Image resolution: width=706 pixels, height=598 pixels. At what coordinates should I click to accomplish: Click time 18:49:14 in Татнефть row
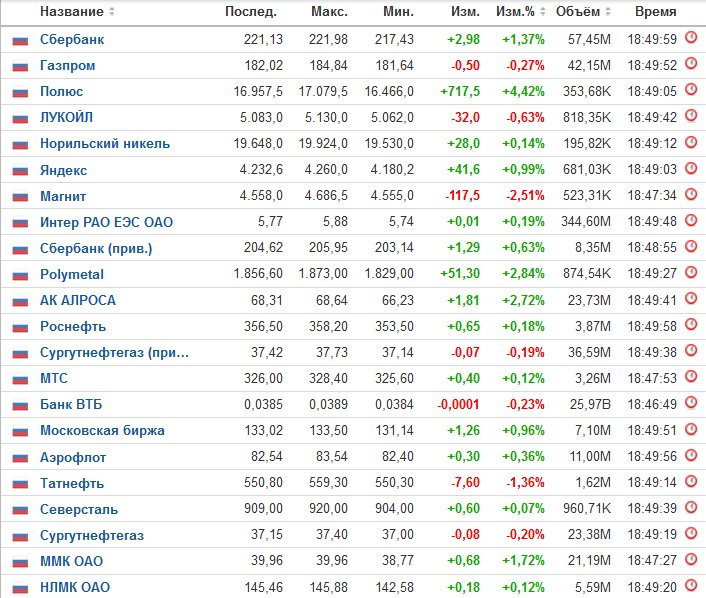point(652,483)
